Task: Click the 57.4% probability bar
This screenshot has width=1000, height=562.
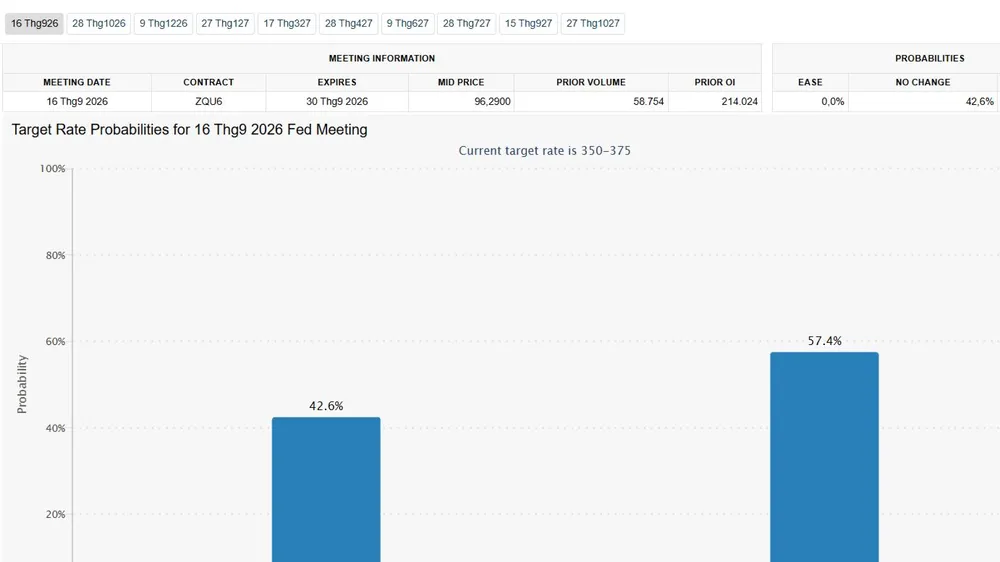Action: point(824,457)
